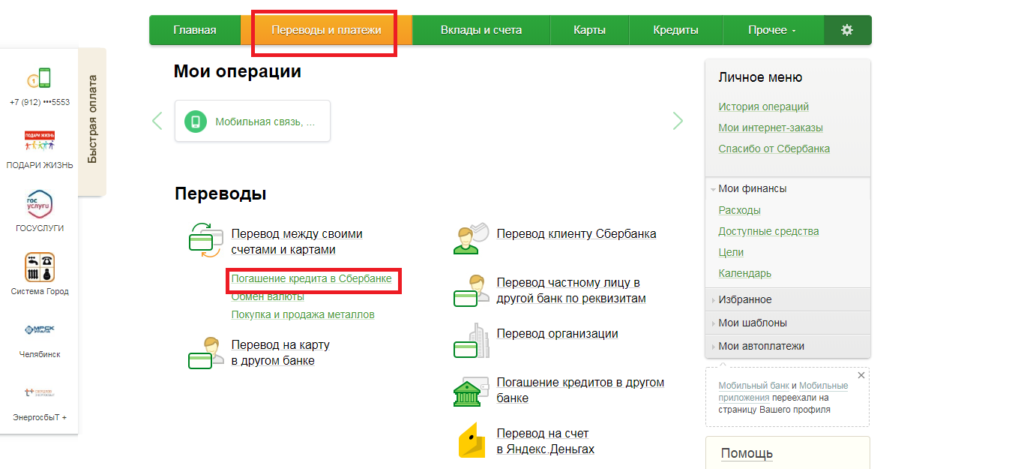The image size is (1024, 469).
Task: Close the mobile bank notification box
Action: pos(861,375)
